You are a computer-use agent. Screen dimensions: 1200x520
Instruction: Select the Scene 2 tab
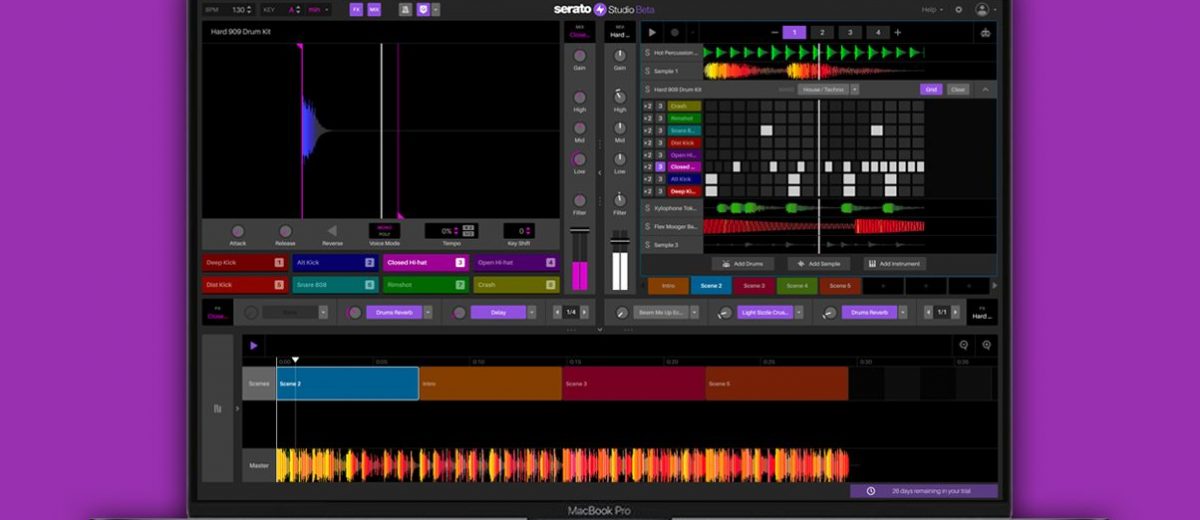tap(711, 286)
